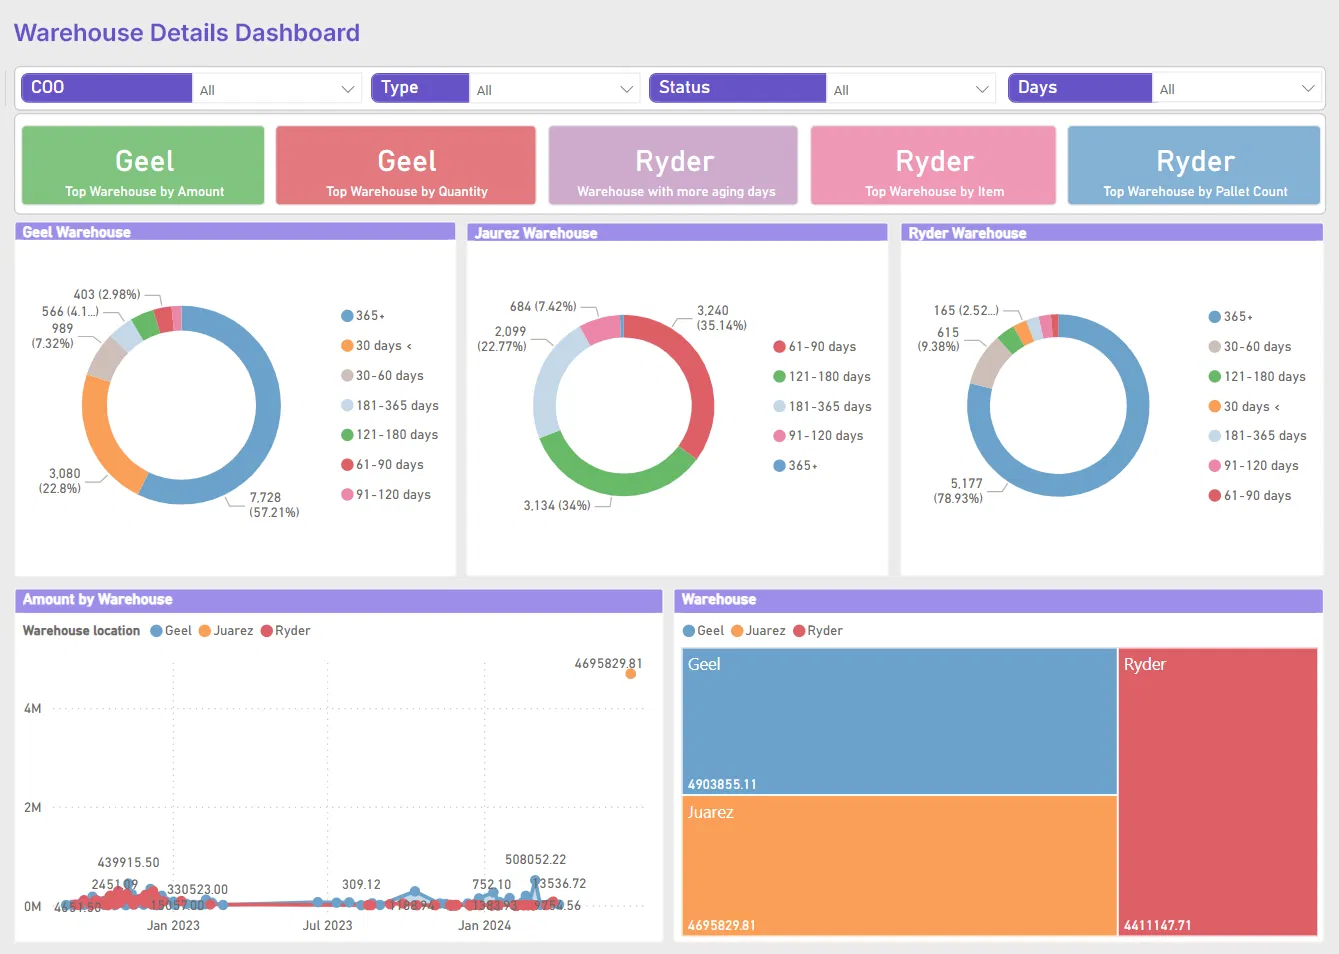Click 30 days < legend dot in Geel chart
Viewport: 1339px width, 954px height.
[347, 346]
